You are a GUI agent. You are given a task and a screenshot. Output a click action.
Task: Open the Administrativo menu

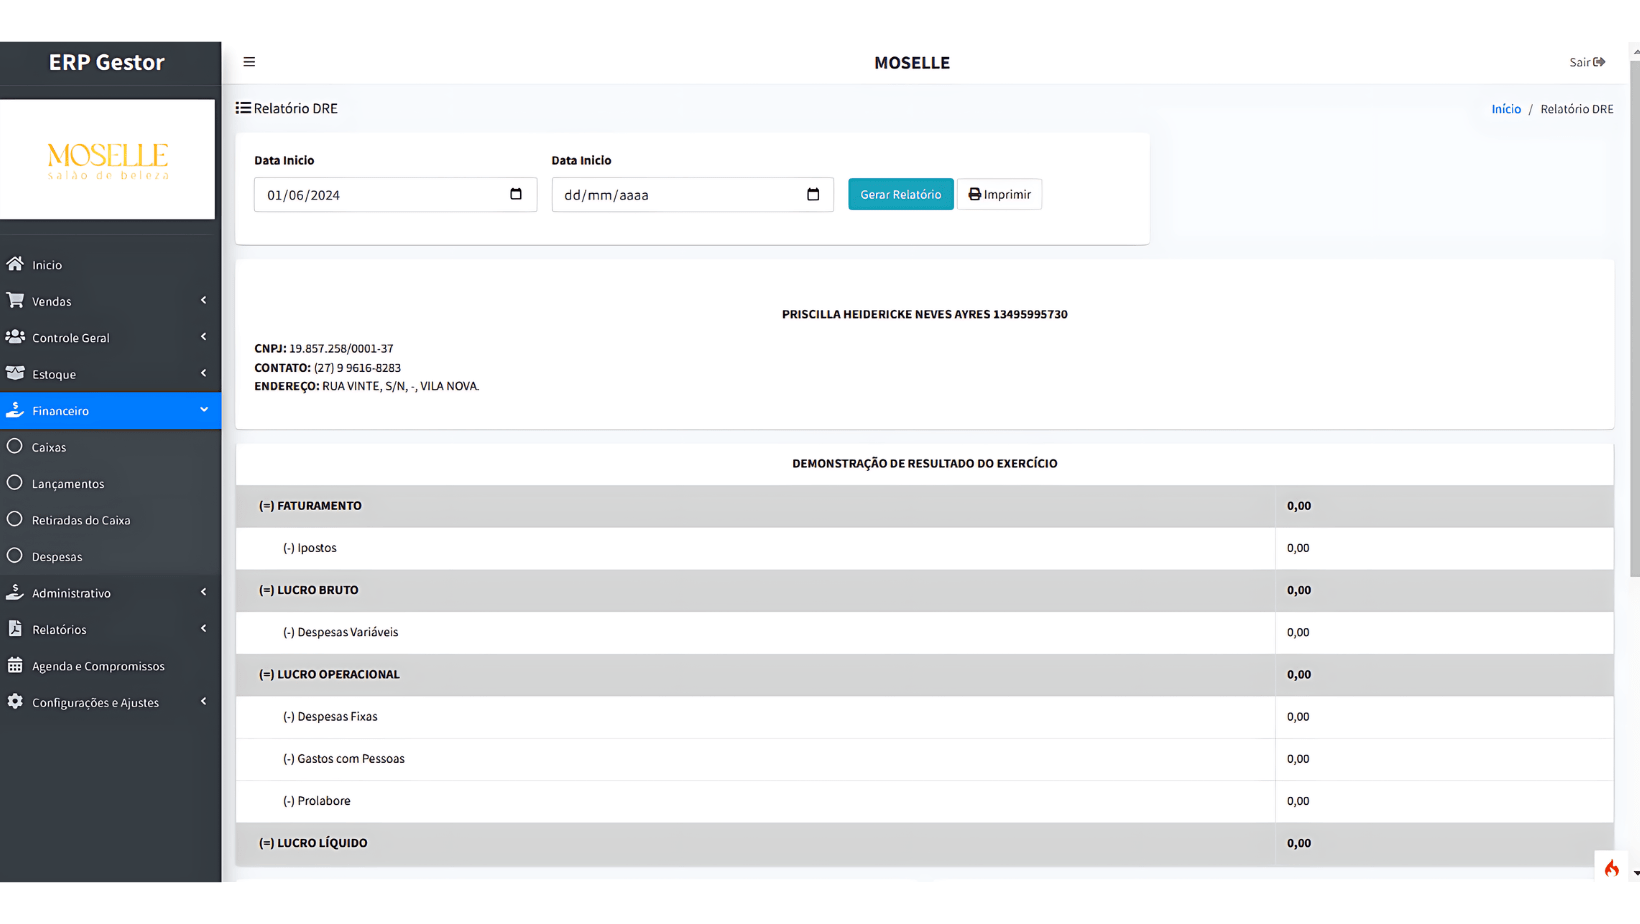(71, 593)
